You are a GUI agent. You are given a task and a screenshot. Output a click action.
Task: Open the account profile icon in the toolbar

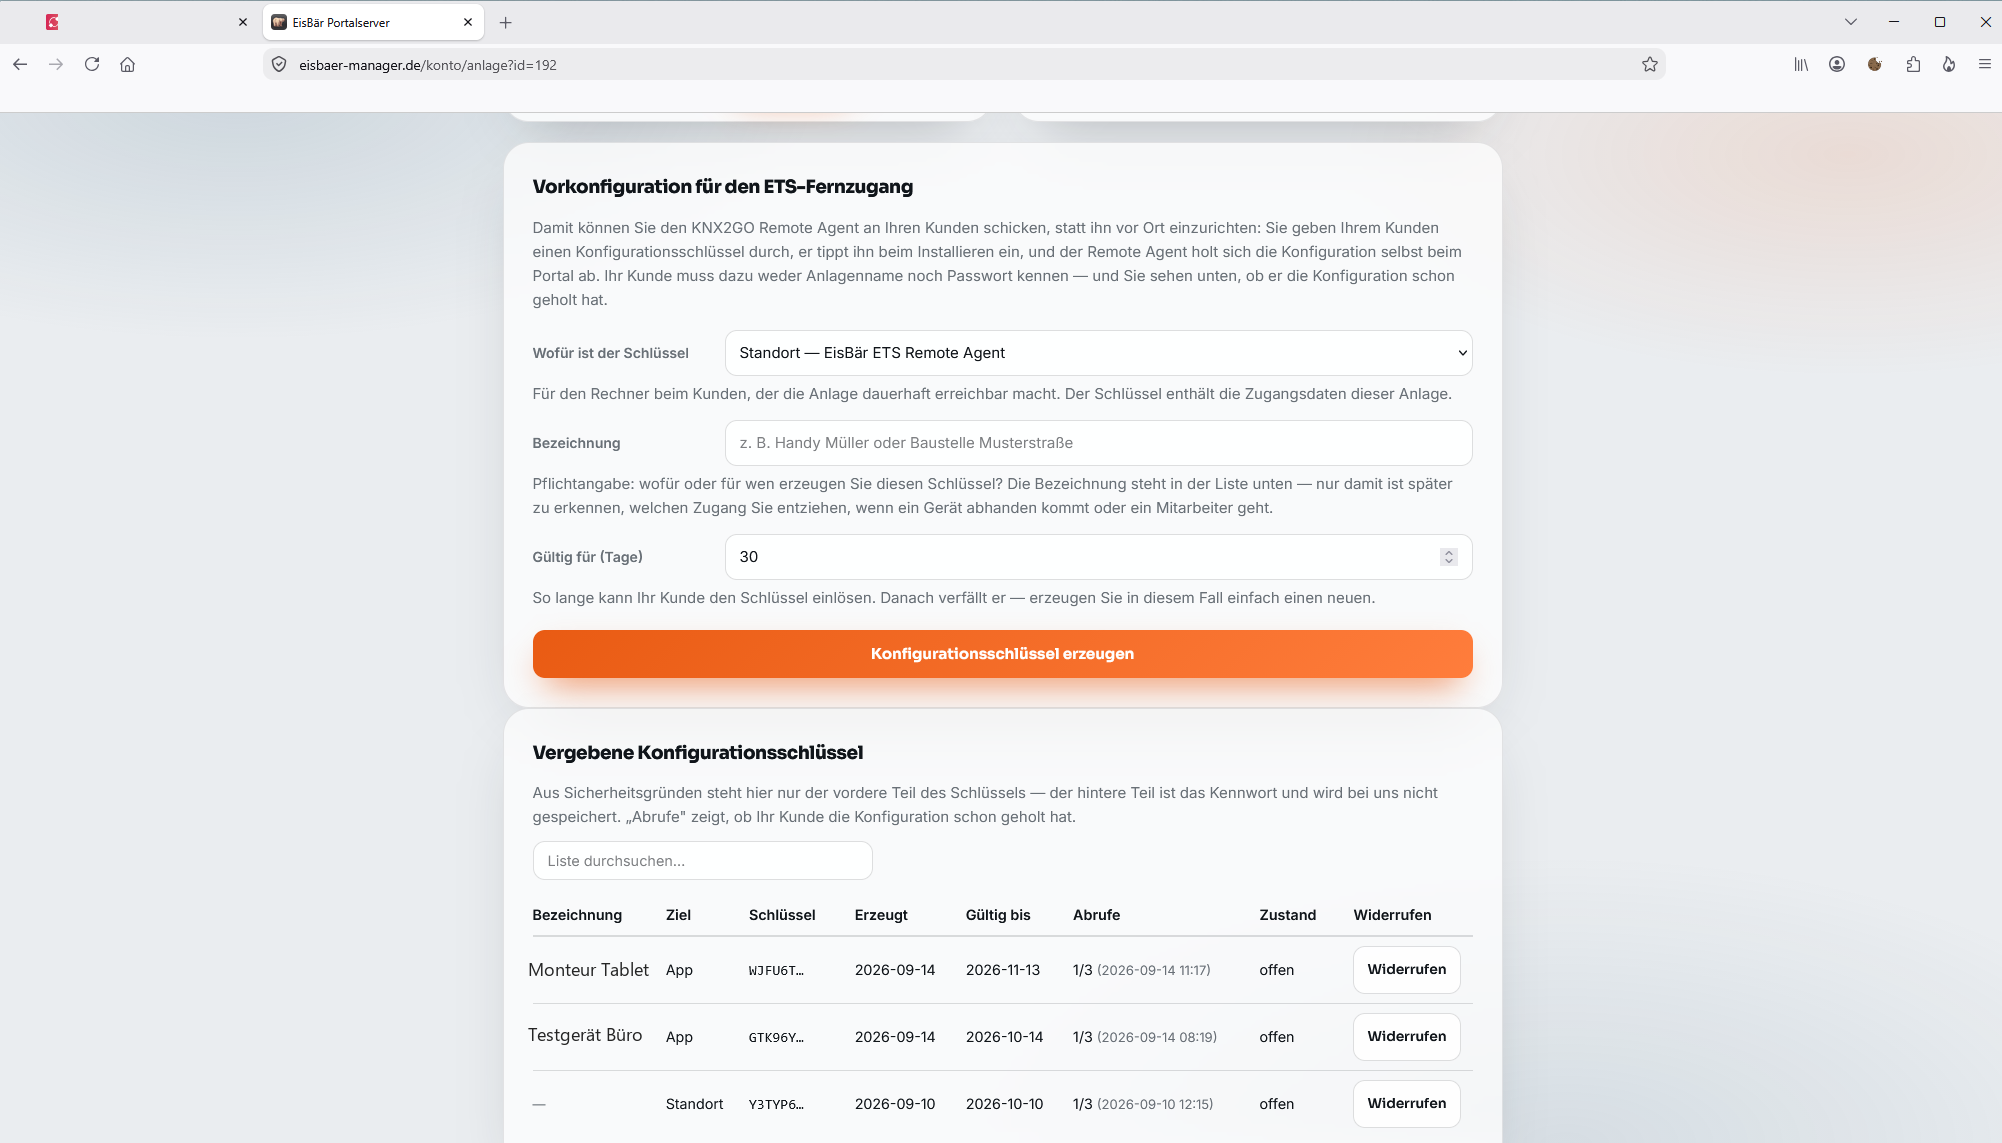(1837, 64)
